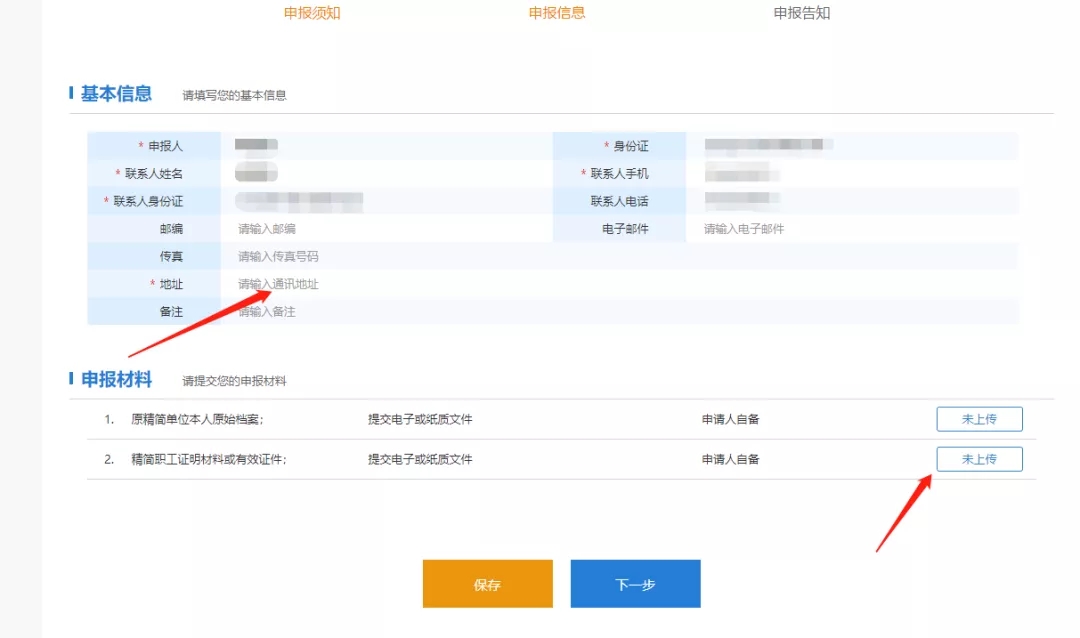Focus the 联系人手机 field

pos(852,173)
